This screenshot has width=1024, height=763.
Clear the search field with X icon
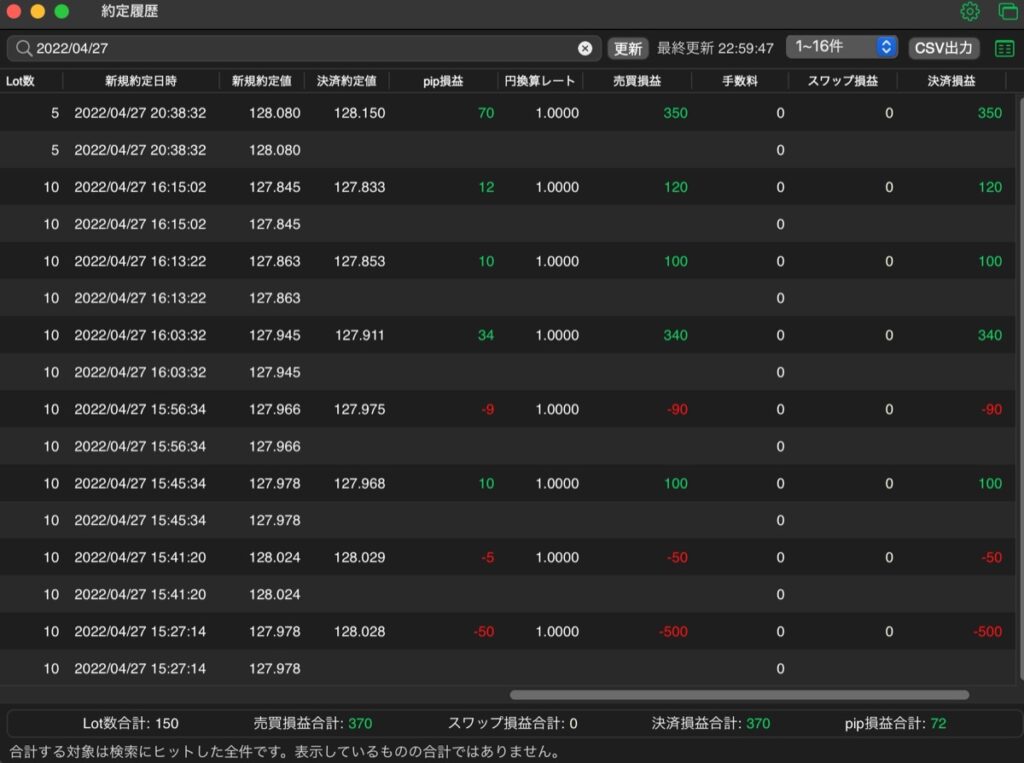point(584,48)
